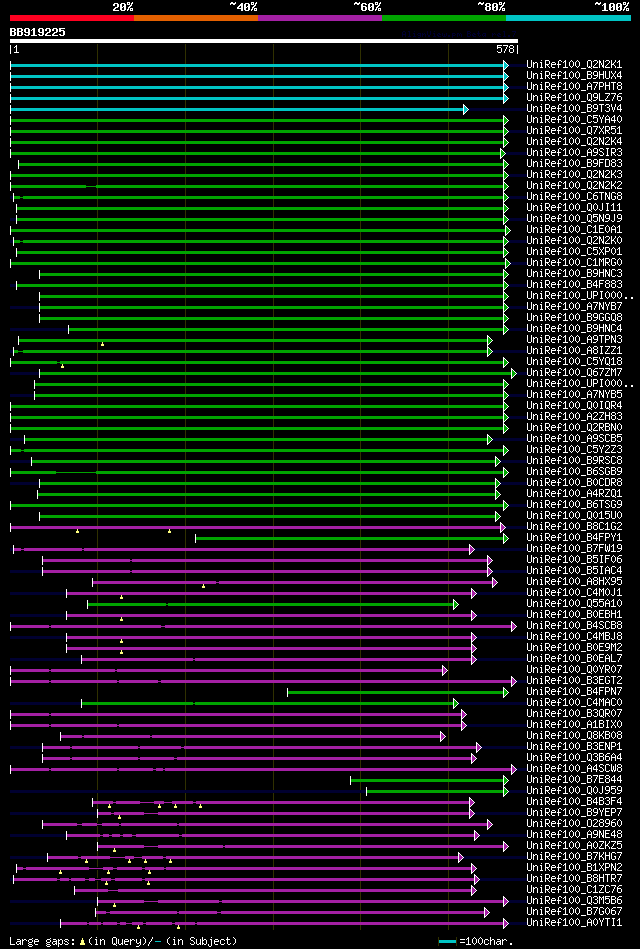Screen dimensions: 640x949
Task: Click the orange ~40% identity legend segment
Action: [196, 18]
